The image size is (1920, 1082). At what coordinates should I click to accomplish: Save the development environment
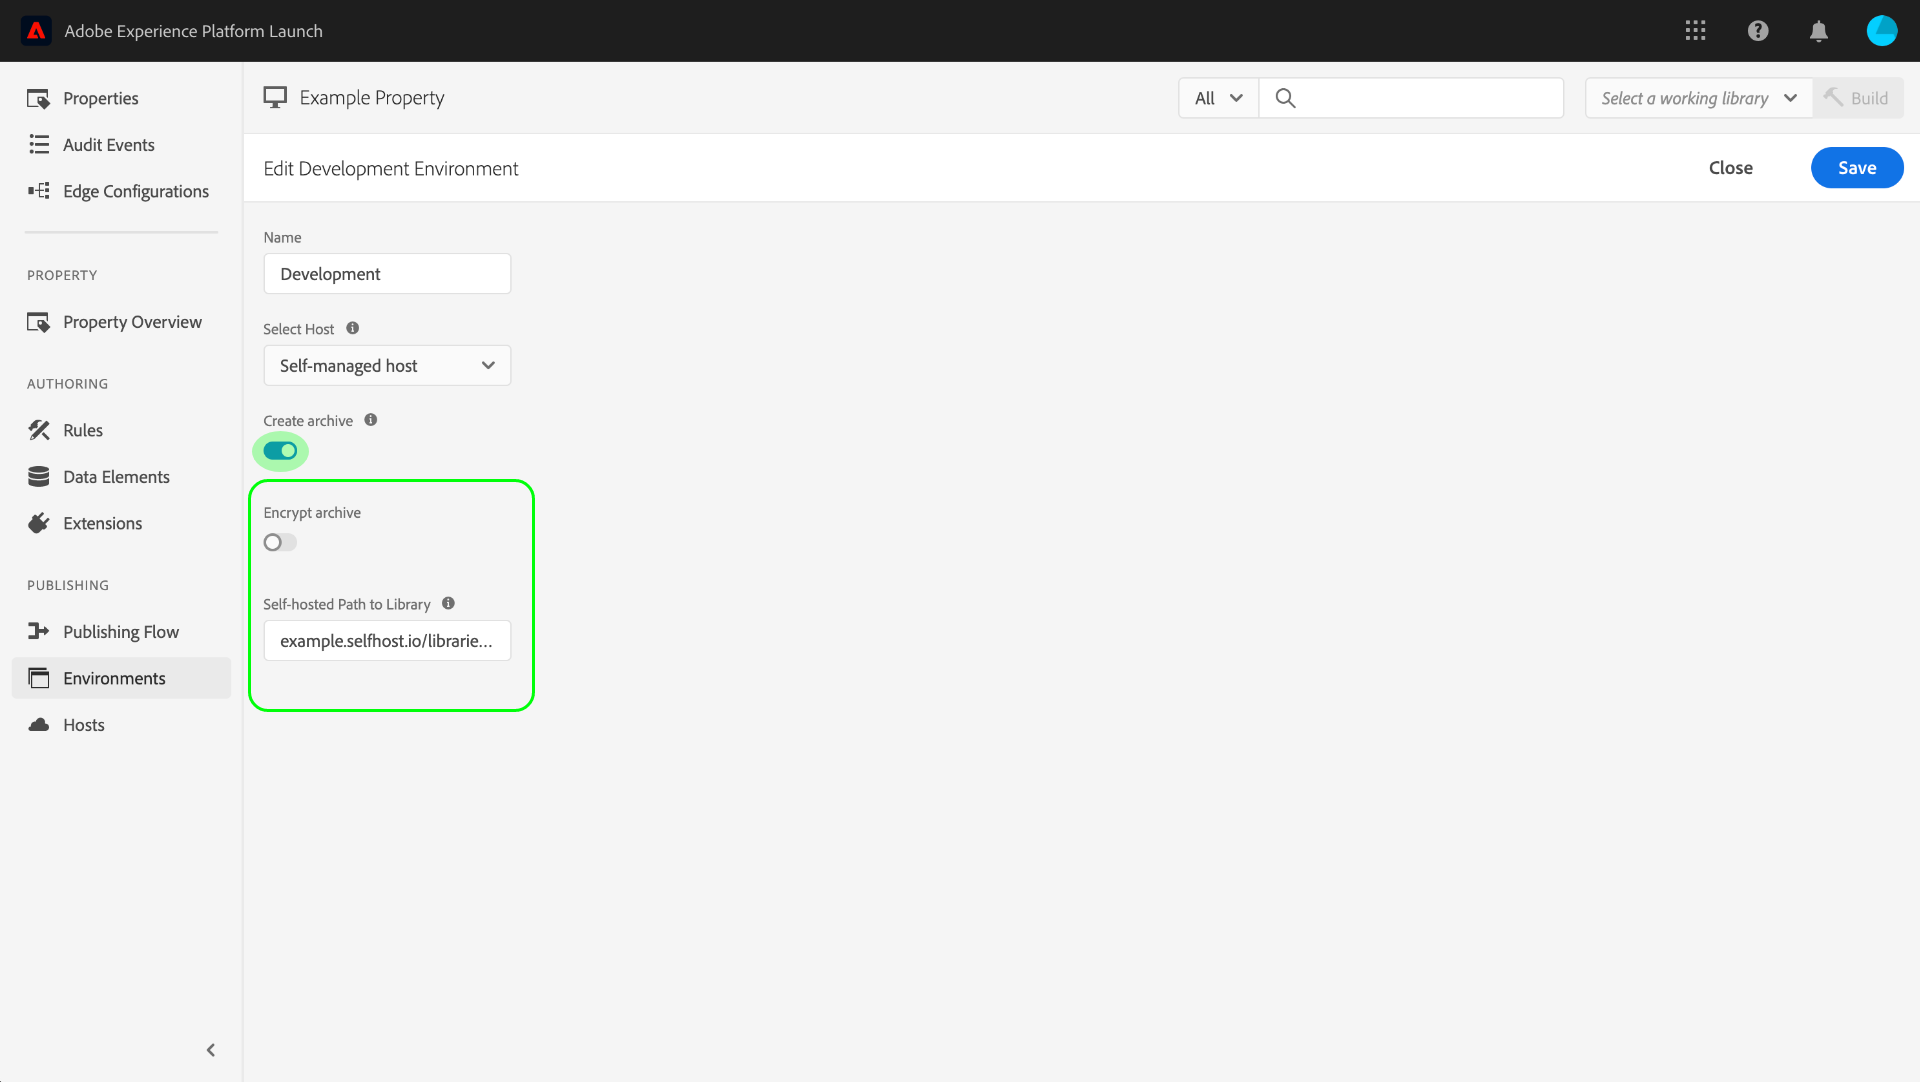(1856, 168)
